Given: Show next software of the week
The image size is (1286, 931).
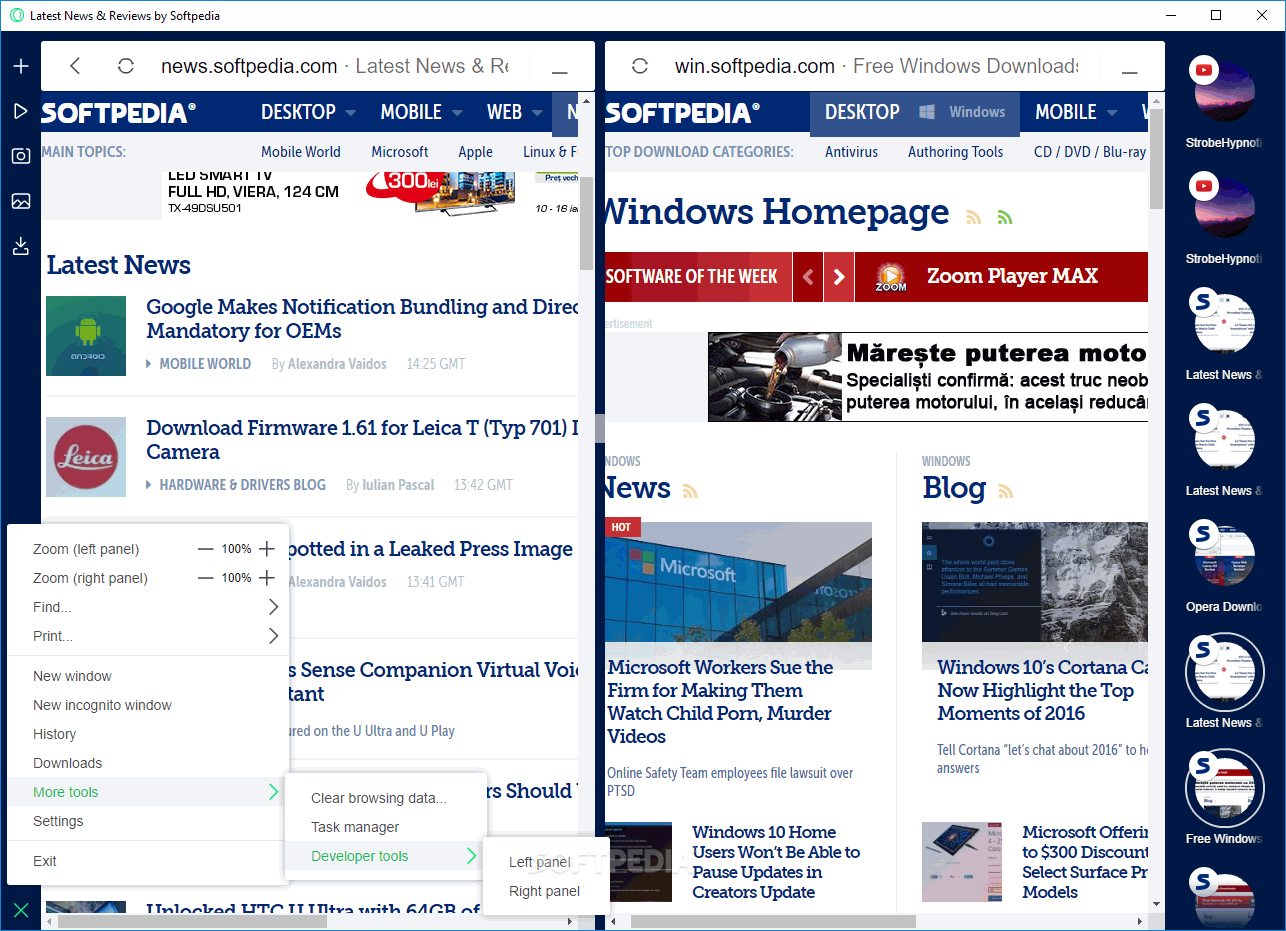Looking at the screenshot, I should coord(839,277).
